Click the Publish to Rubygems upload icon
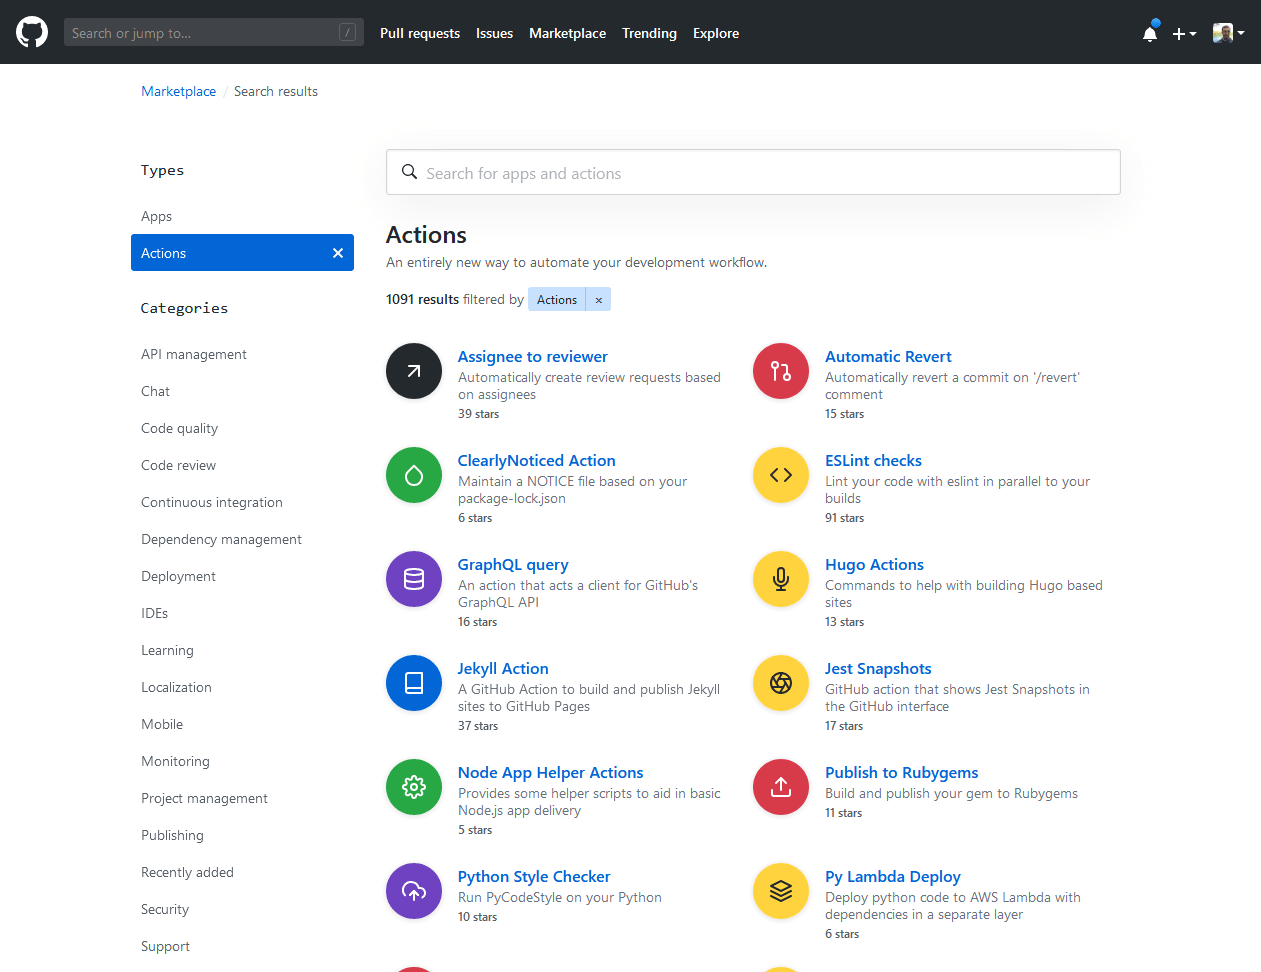This screenshot has width=1261, height=972. [x=781, y=787]
